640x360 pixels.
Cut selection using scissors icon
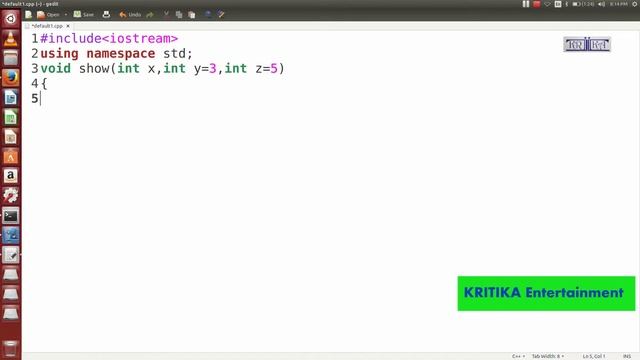tap(166, 15)
